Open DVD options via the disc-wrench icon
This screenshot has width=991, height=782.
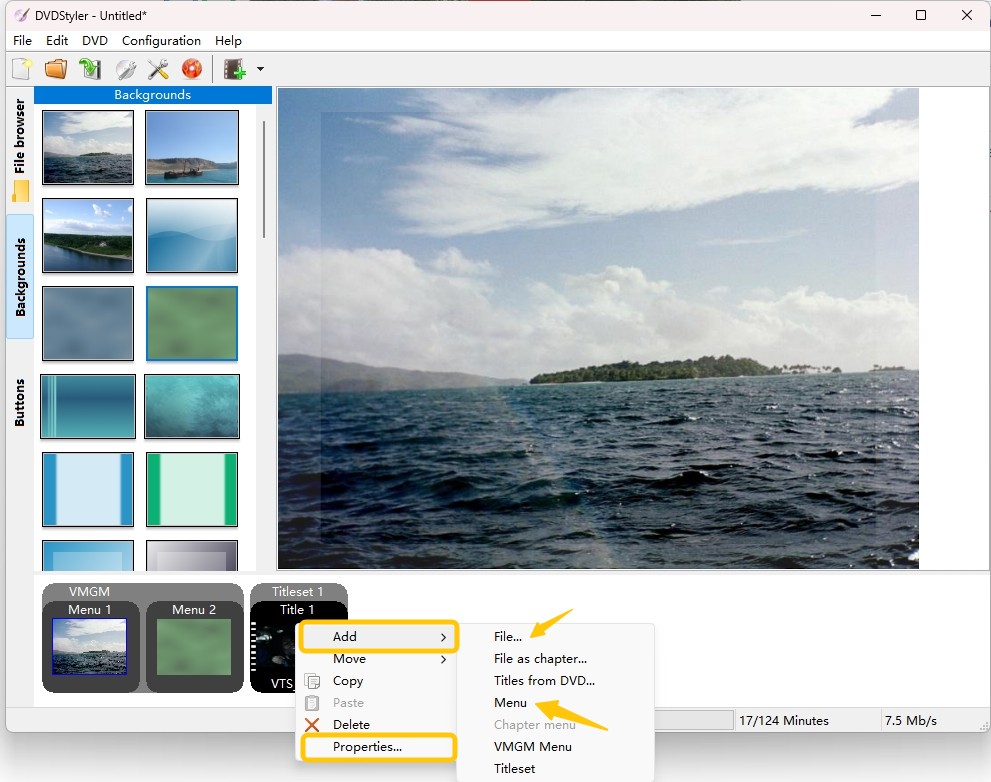124,68
